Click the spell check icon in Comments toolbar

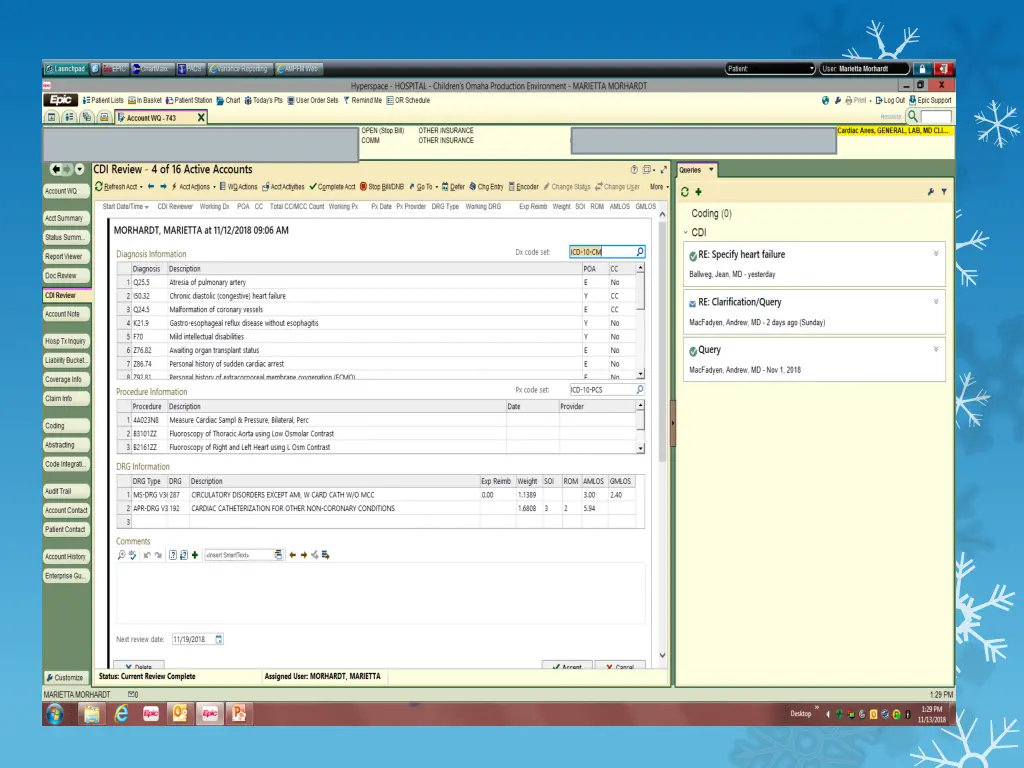[x=133, y=555]
